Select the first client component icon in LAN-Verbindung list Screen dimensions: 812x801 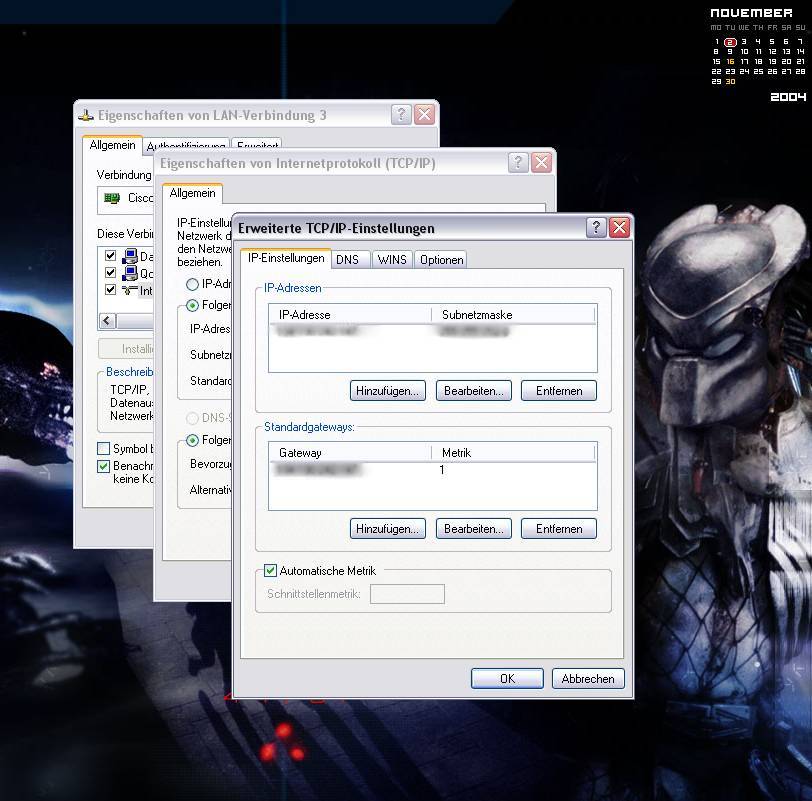129,256
